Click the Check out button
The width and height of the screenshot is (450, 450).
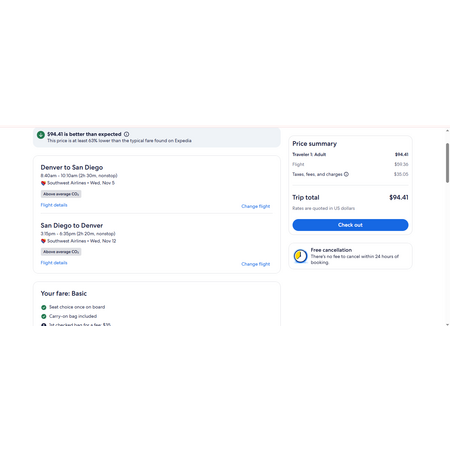coord(350,225)
